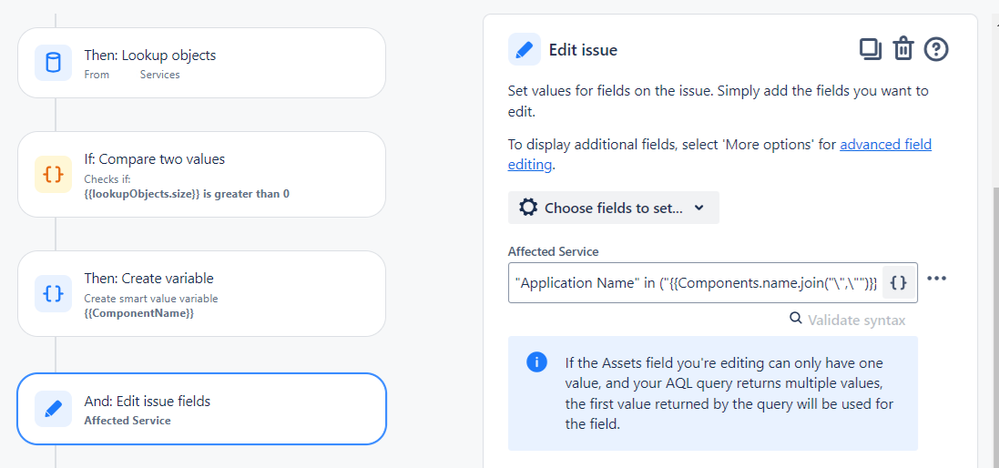Open help for Edit issue action
This screenshot has height=468, width=999.
tap(936, 49)
